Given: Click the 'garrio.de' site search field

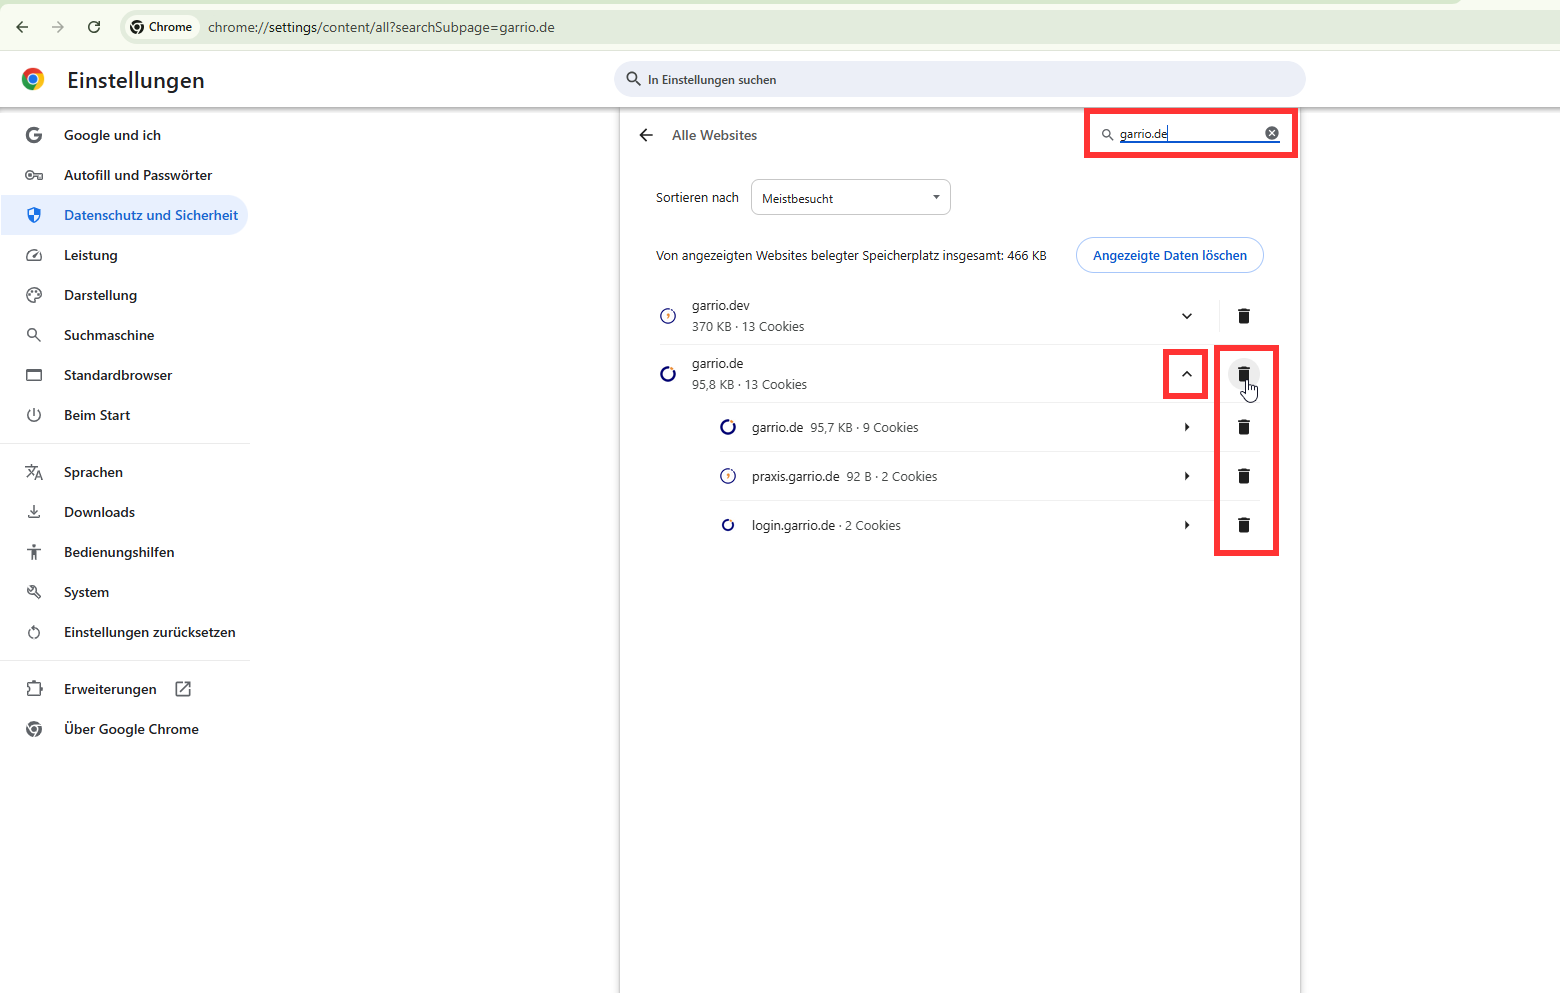Looking at the screenshot, I should click(1190, 133).
